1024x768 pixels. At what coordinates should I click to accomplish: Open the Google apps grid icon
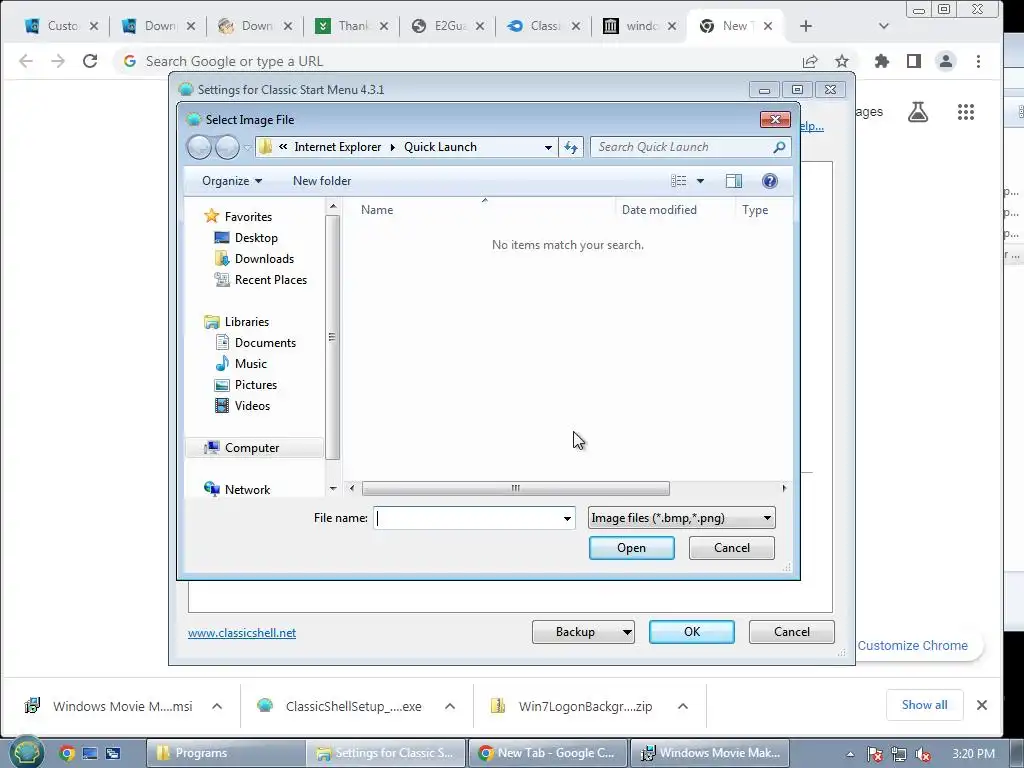(966, 112)
